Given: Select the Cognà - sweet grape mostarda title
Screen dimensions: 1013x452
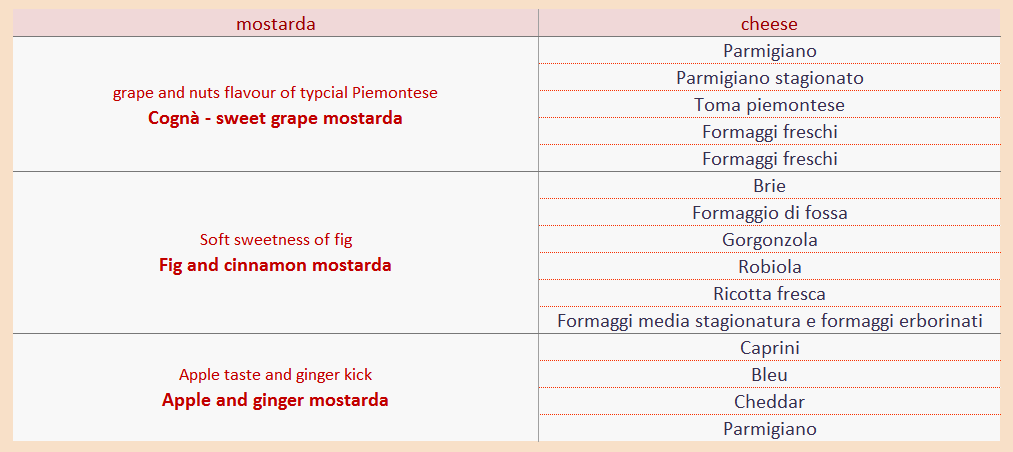Looking at the screenshot, I should (275, 118).
